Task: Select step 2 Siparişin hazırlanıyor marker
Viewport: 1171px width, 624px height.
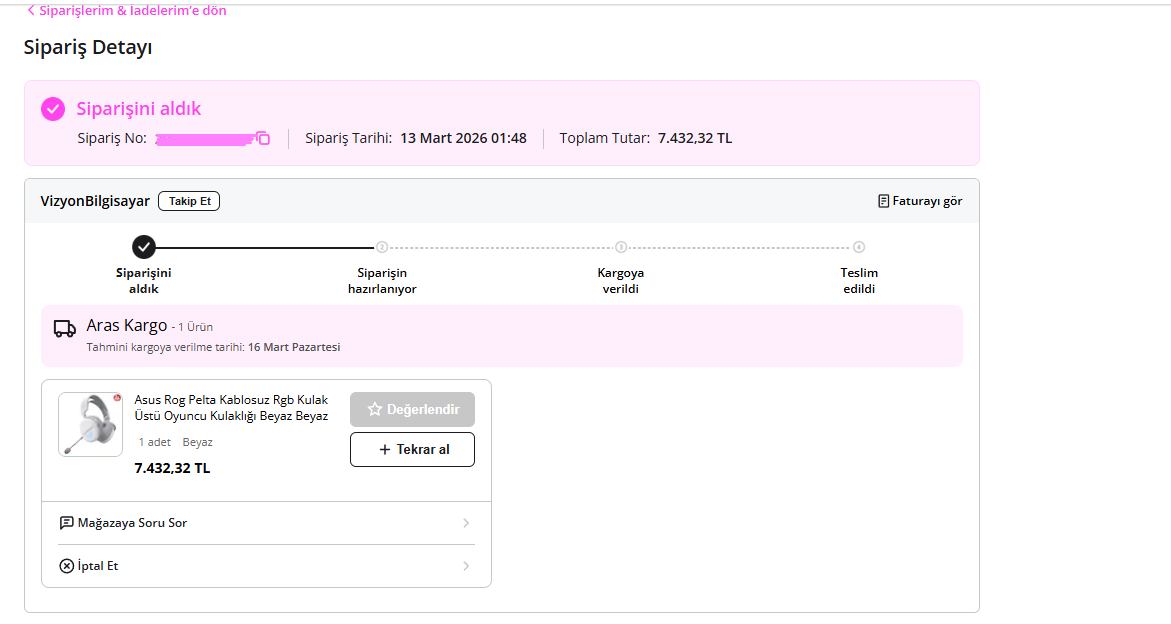Action: pyautogui.click(x=382, y=247)
